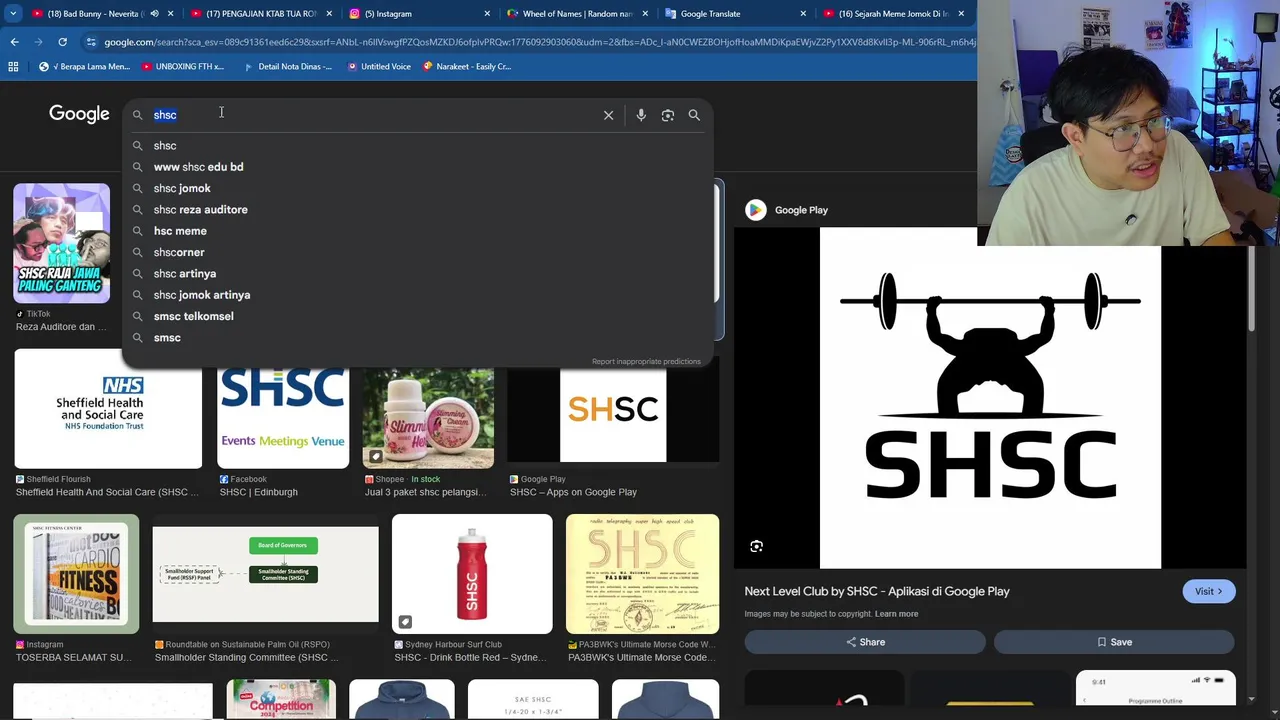Open the Berapa Lama Men... bookmark
Image resolution: width=1280 pixels, height=720 pixels.
pyautogui.click(x=84, y=66)
